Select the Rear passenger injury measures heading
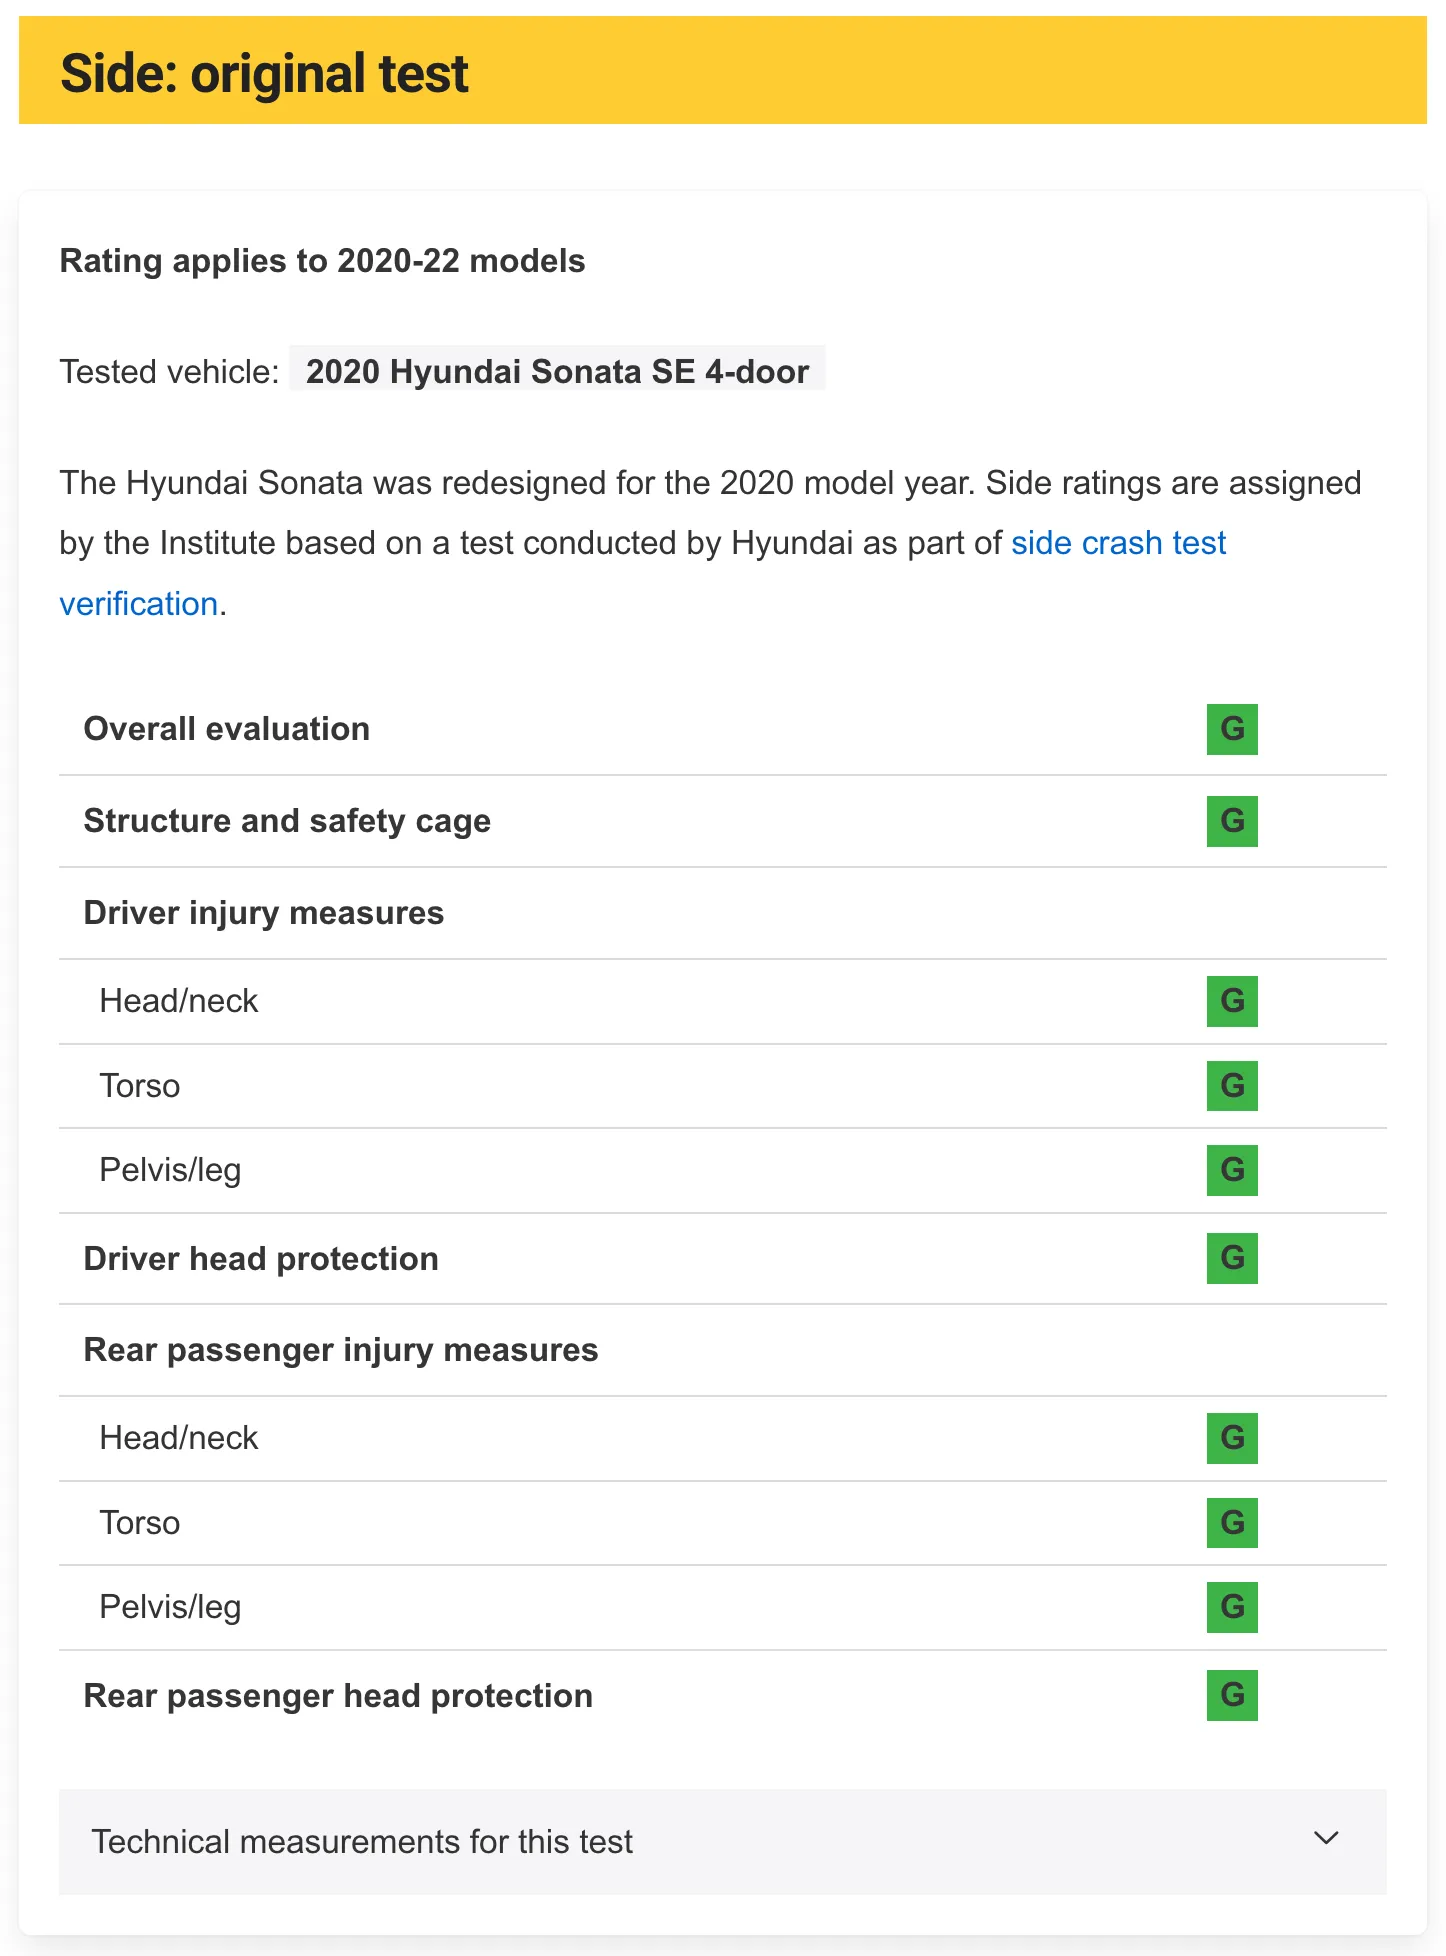 [x=341, y=1350]
